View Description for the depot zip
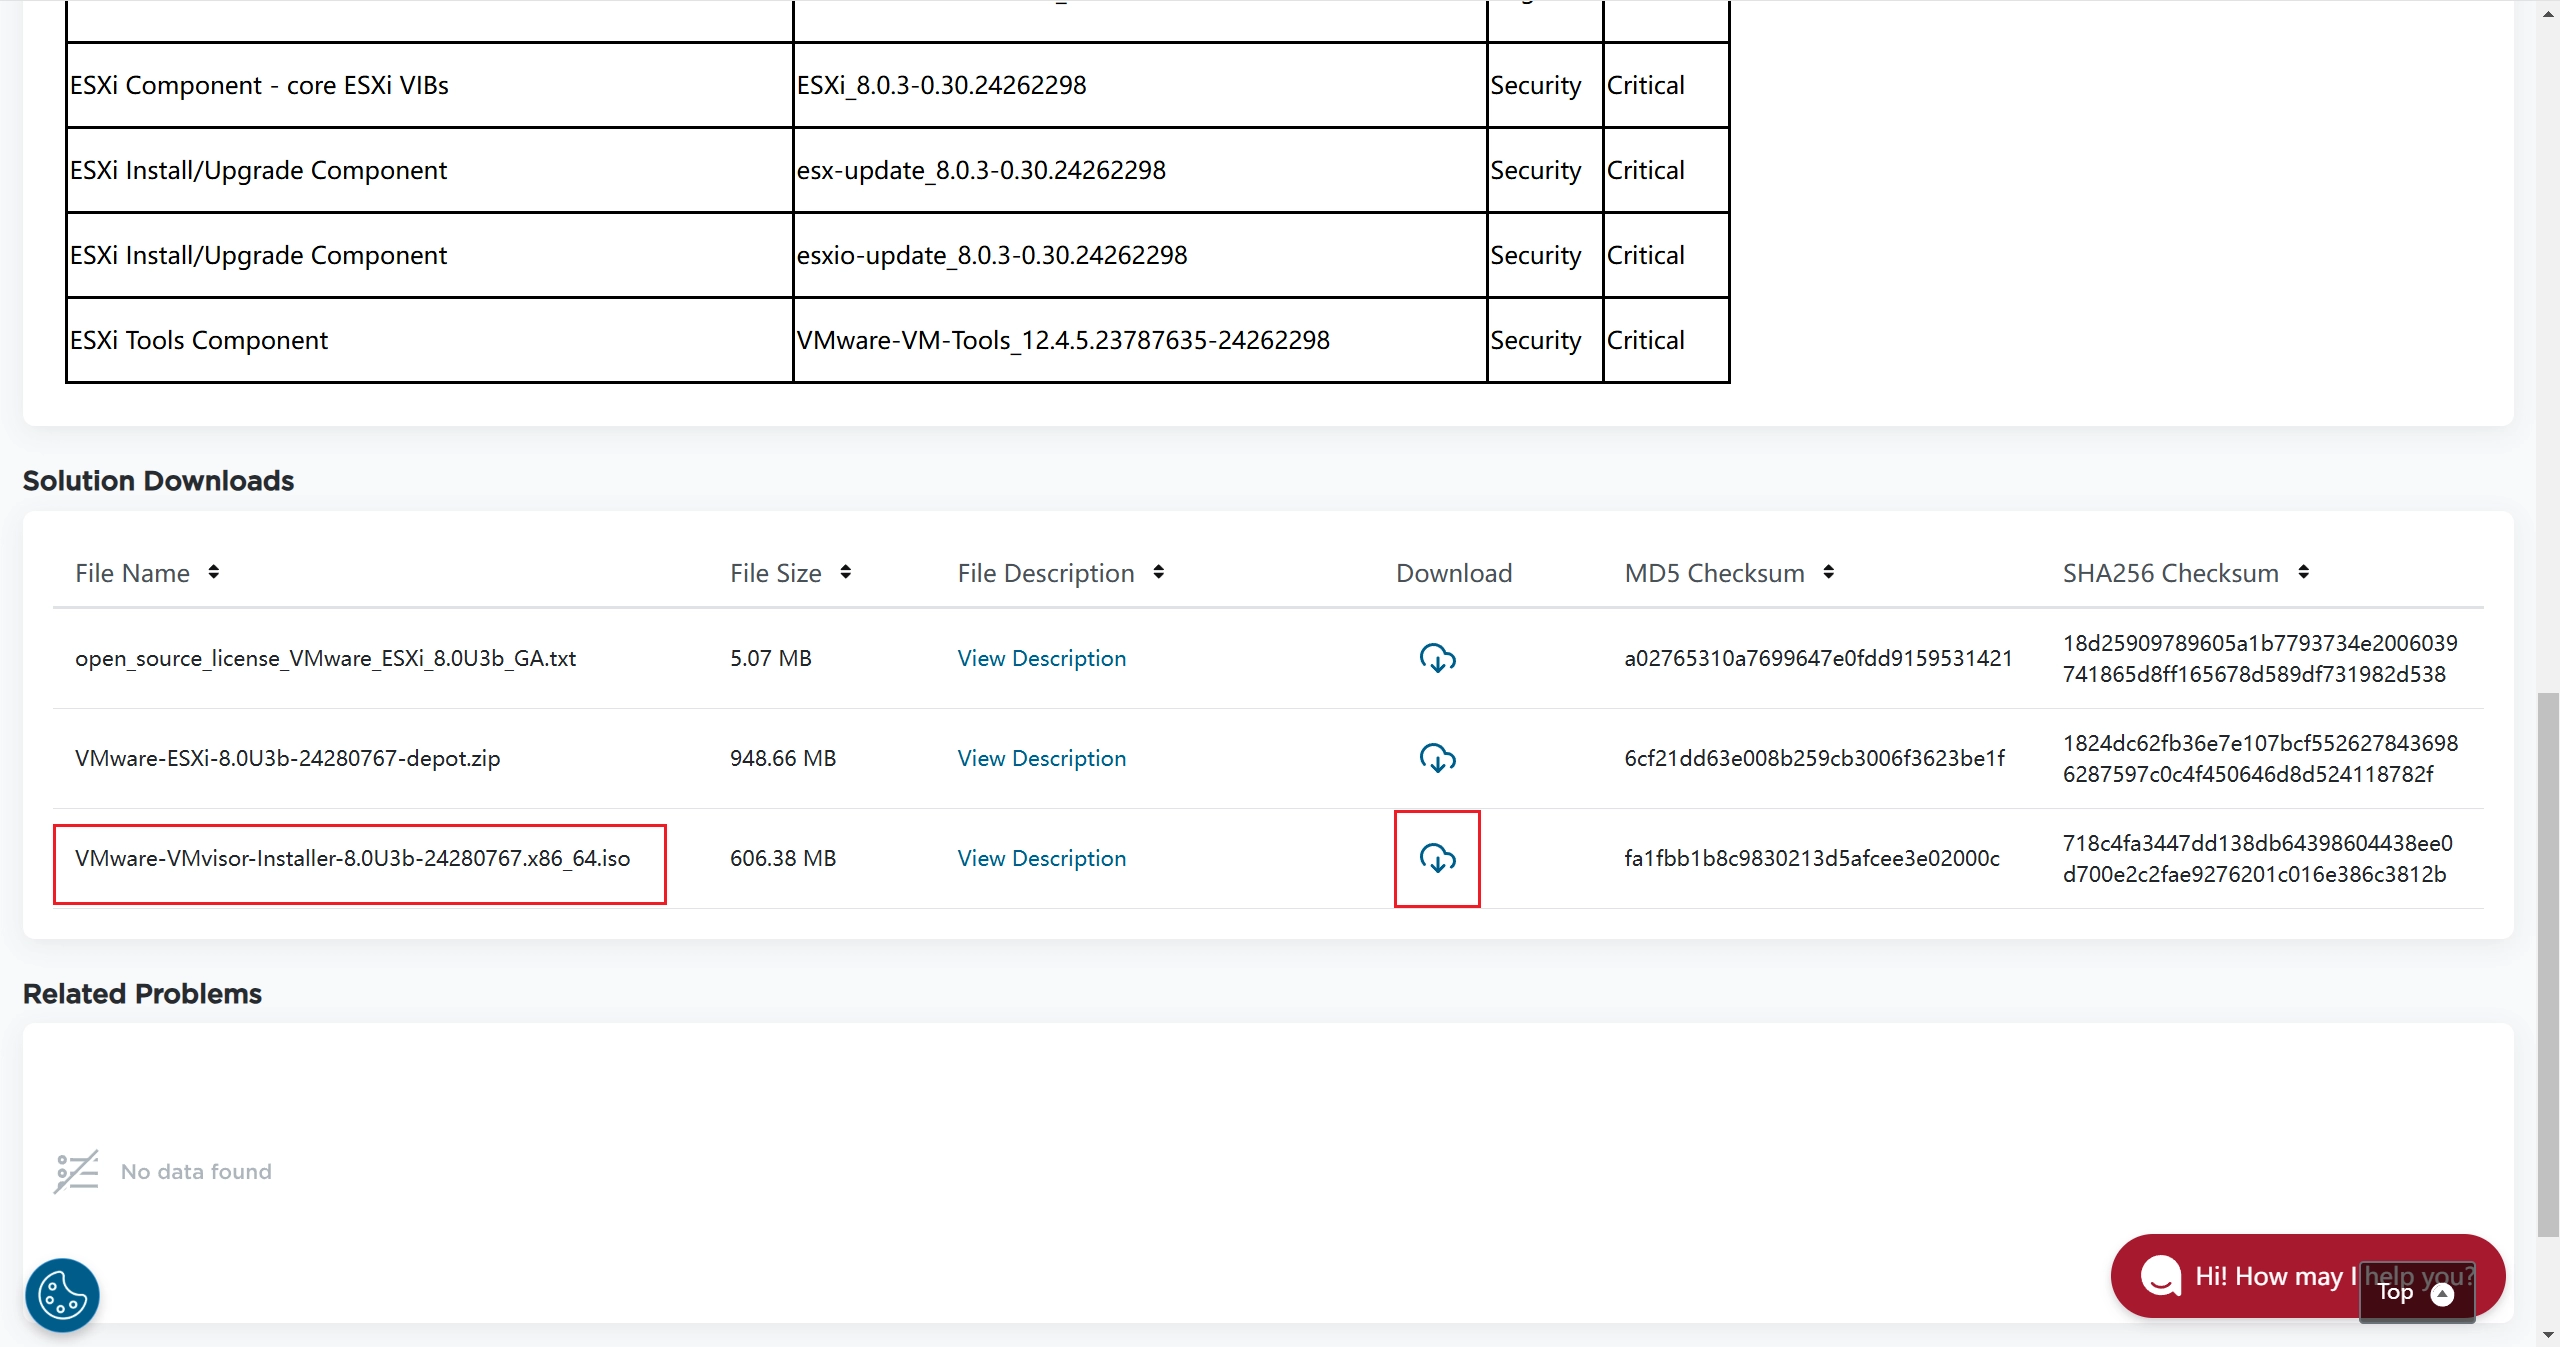The width and height of the screenshot is (2560, 1347). point(1041,758)
